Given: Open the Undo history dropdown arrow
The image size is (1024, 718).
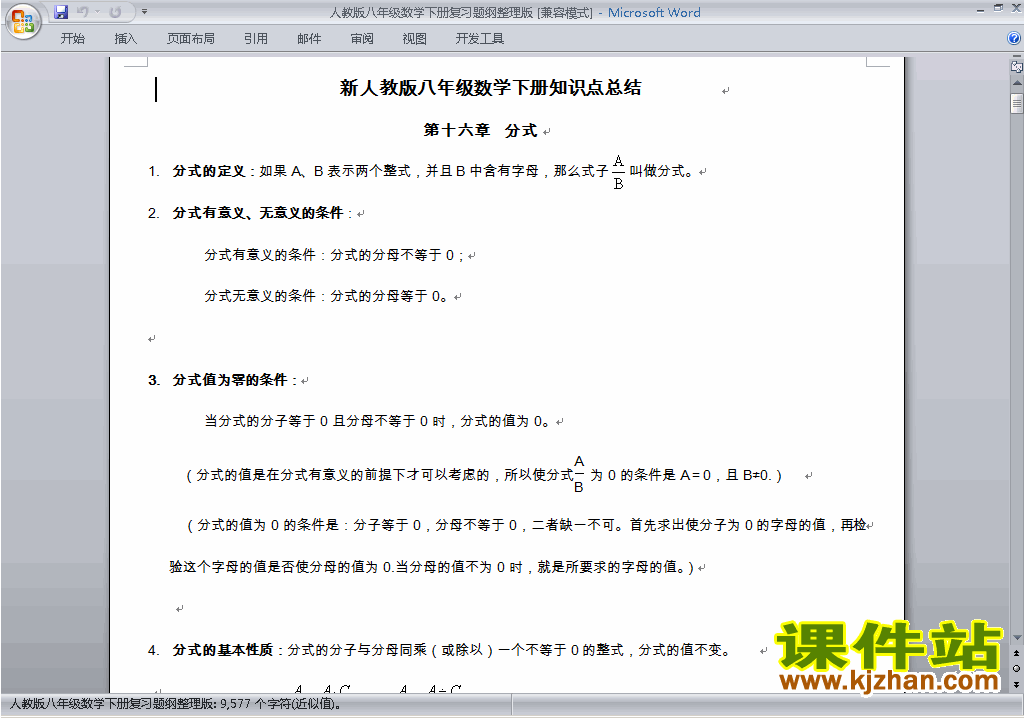Looking at the screenshot, I should pyautogui.click(x=97, y=12).
